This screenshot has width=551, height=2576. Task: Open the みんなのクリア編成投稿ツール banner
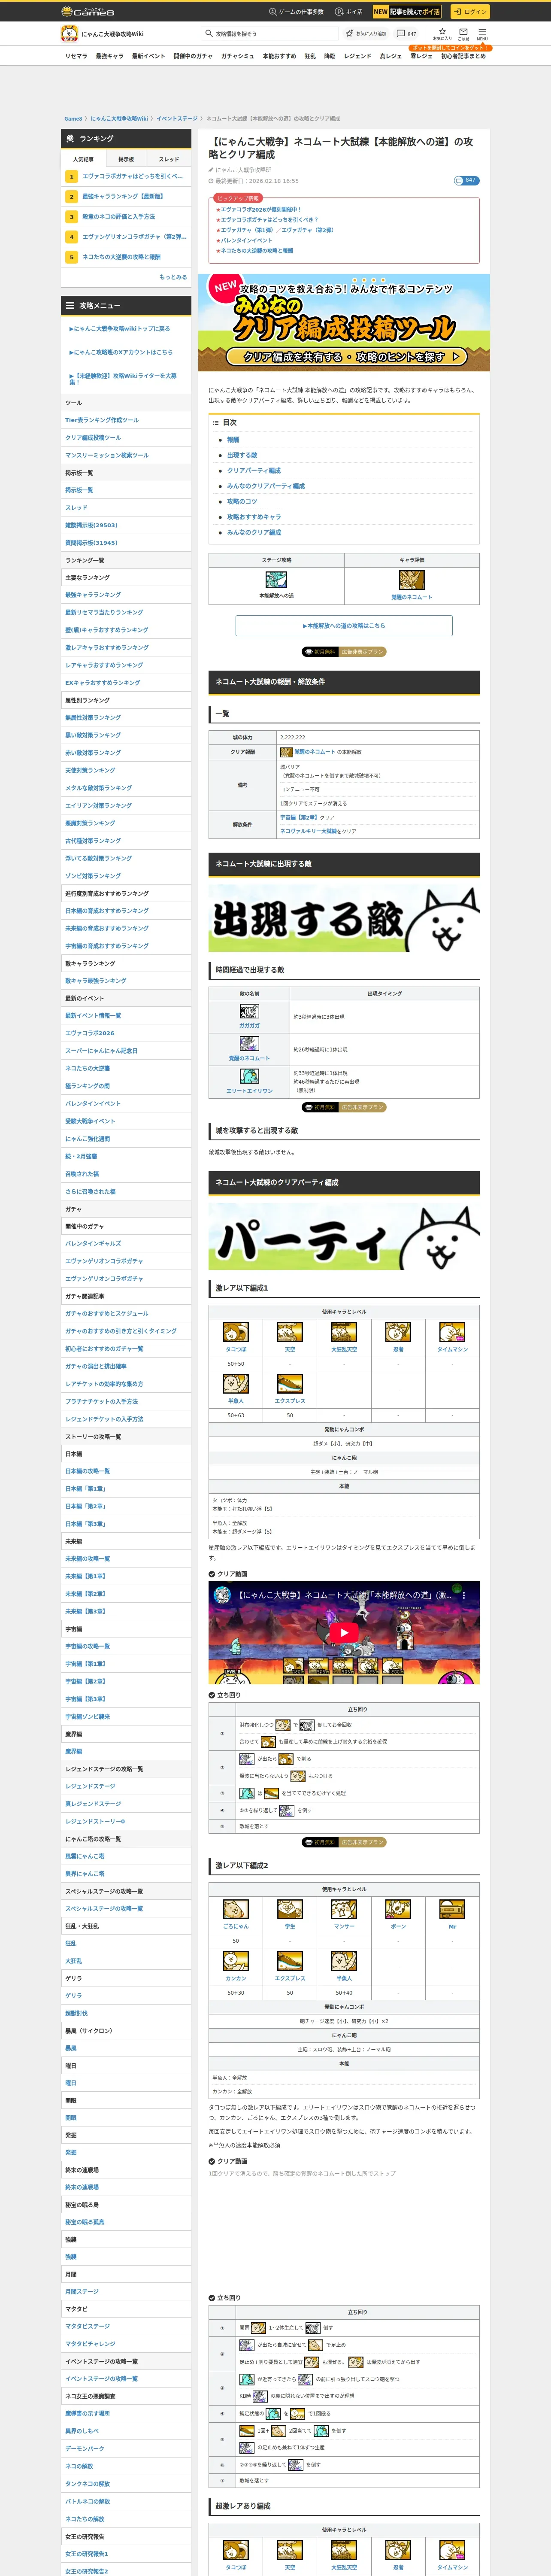[x=344, y=323]
